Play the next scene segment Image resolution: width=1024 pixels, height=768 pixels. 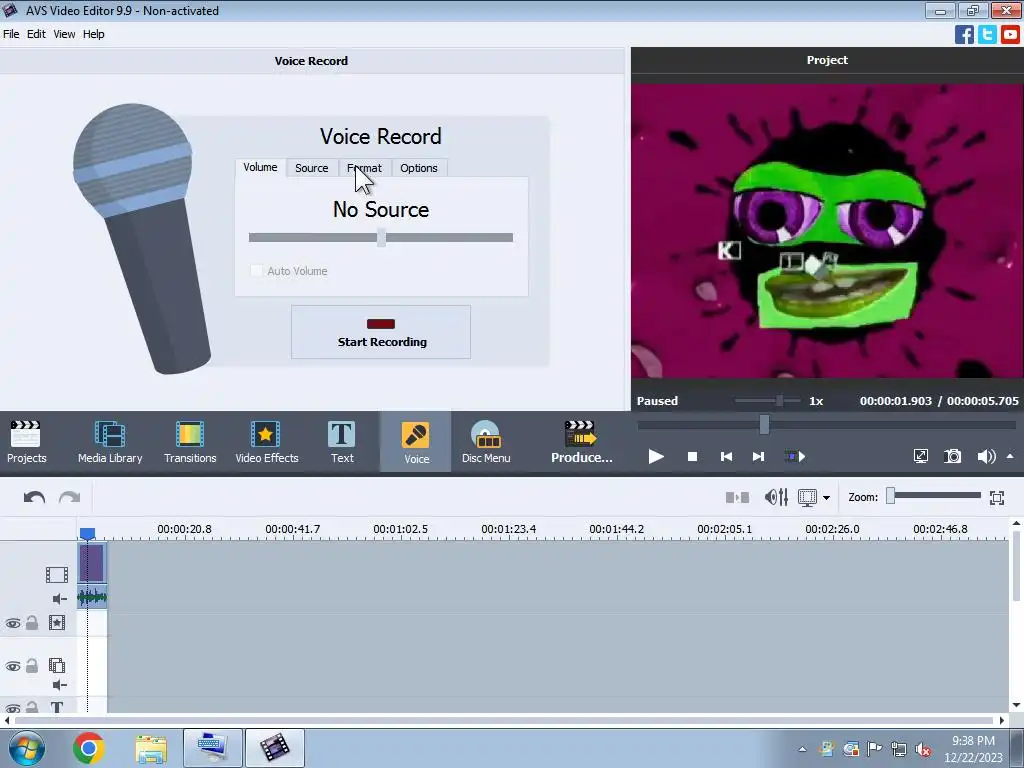795,456
